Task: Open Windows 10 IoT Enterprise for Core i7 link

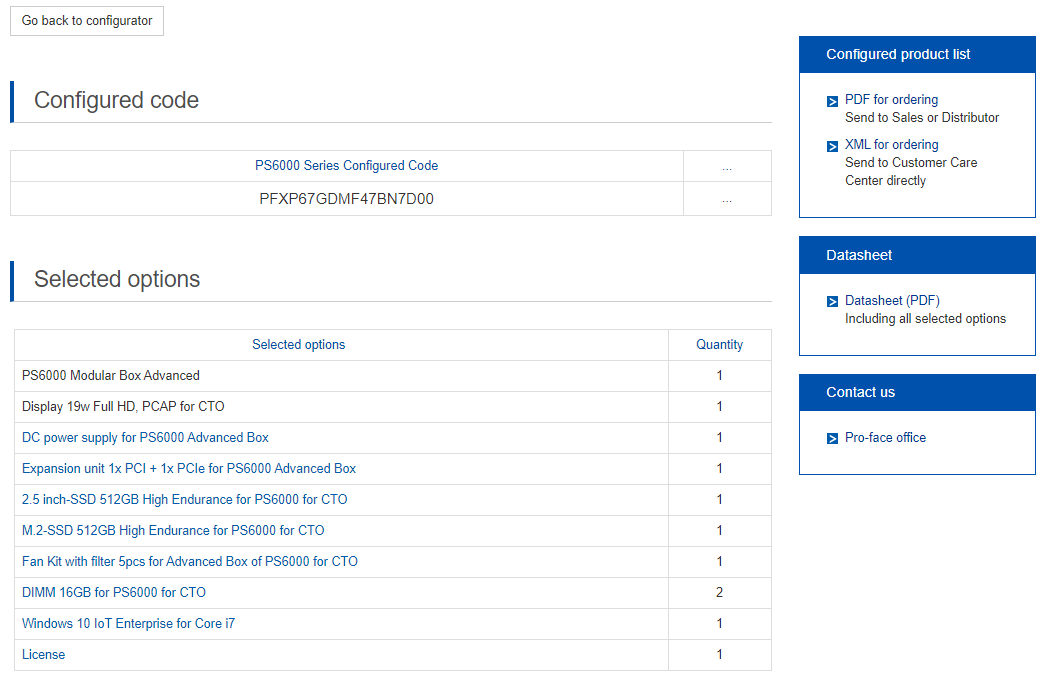Action: pos(128,623)
